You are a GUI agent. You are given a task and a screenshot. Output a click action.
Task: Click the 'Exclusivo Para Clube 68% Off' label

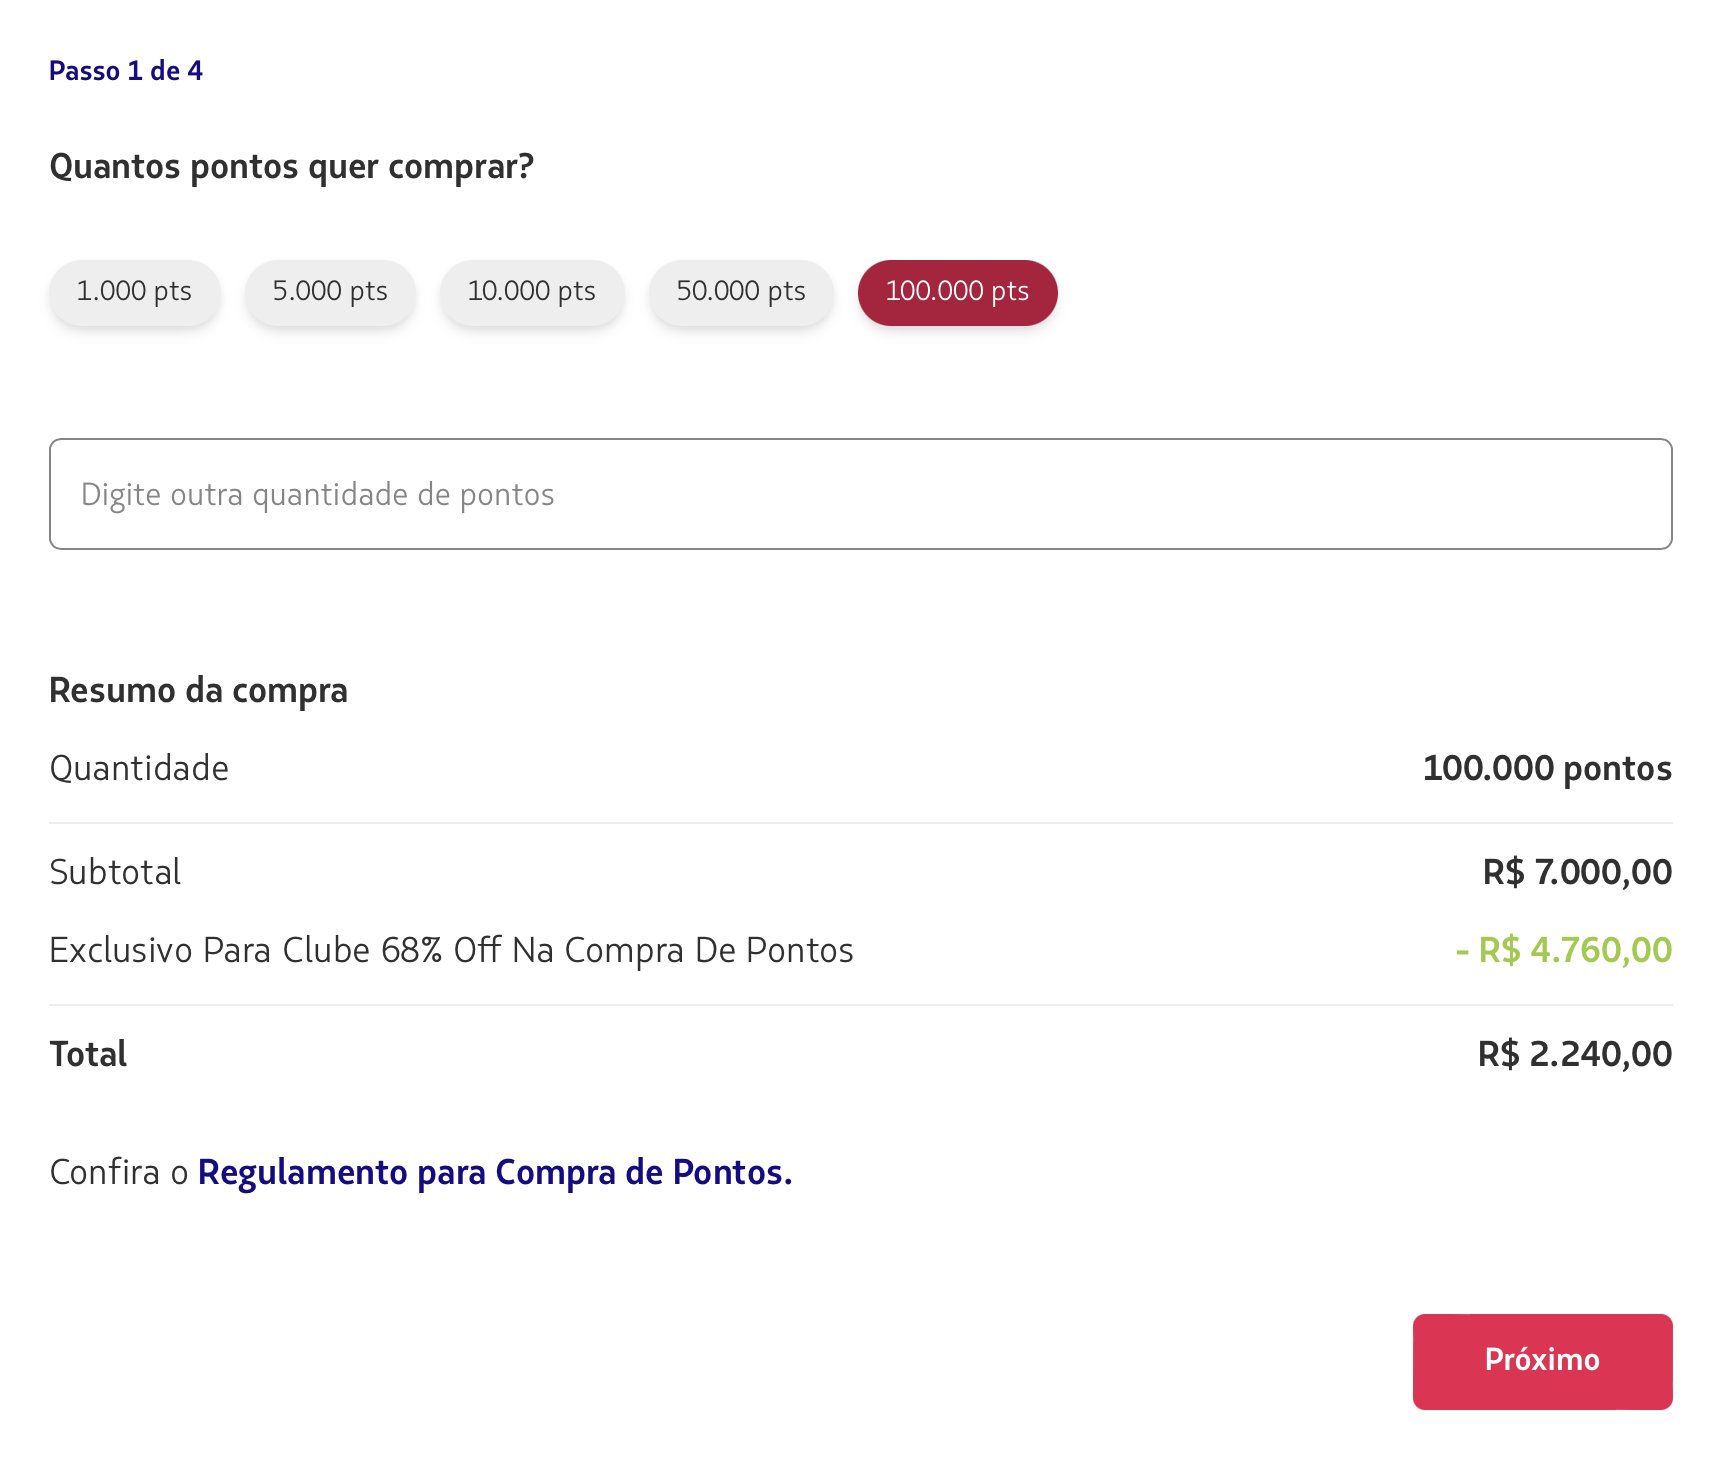tap(451, 950)
